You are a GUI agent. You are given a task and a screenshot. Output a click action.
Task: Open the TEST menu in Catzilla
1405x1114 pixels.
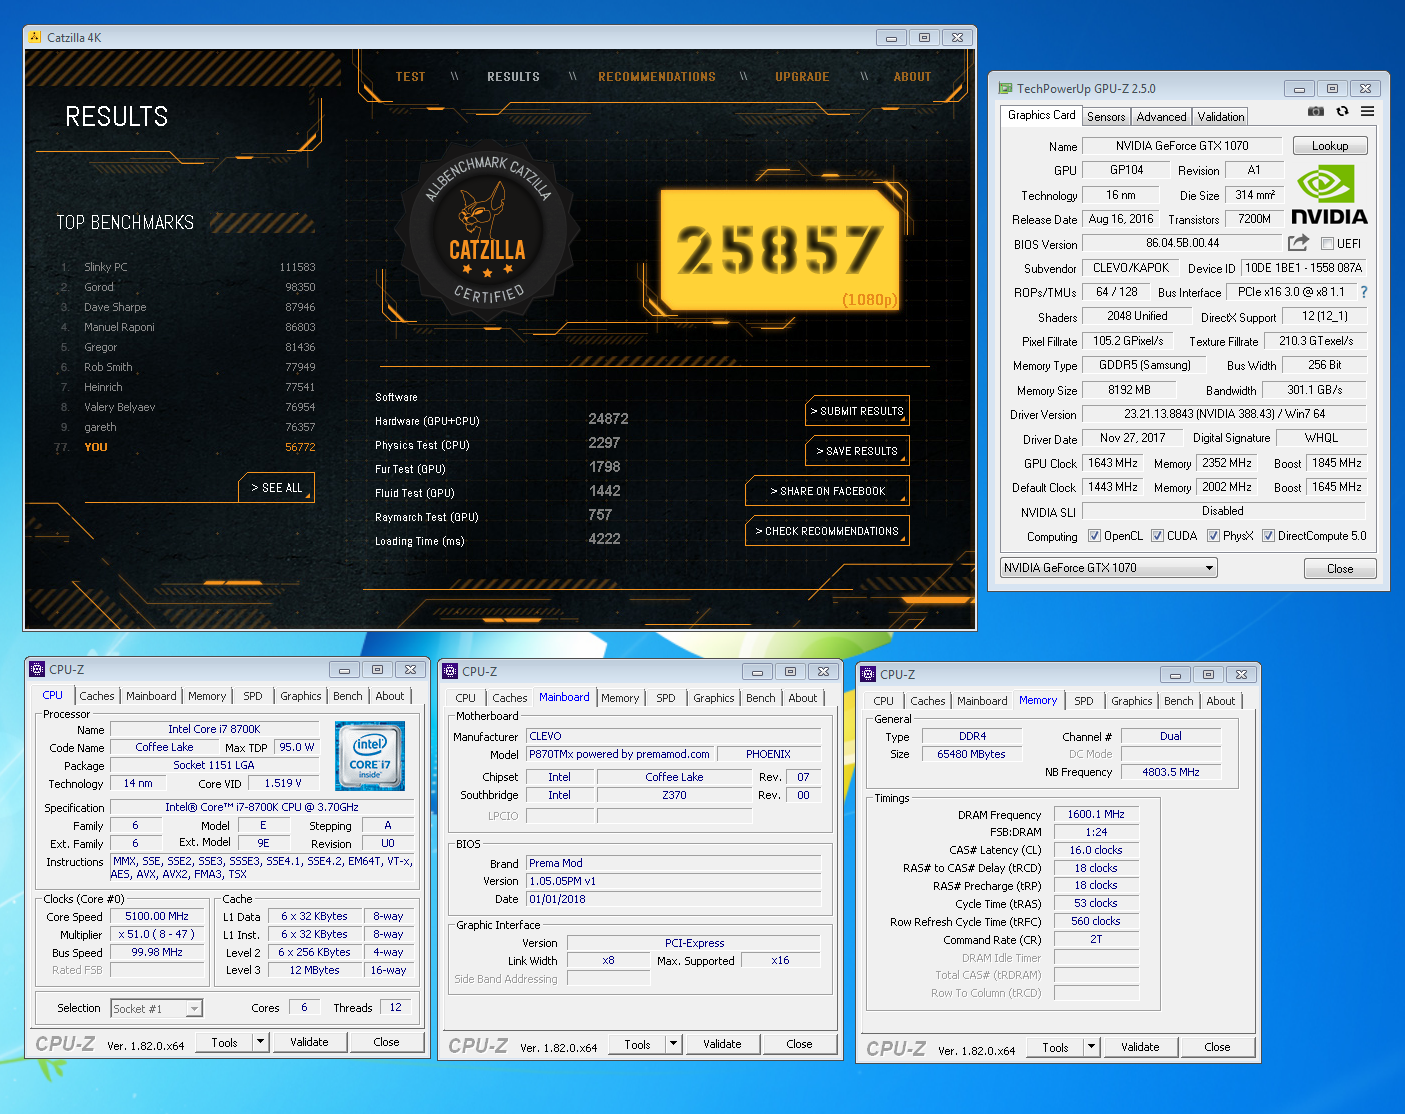coord(410,77)
